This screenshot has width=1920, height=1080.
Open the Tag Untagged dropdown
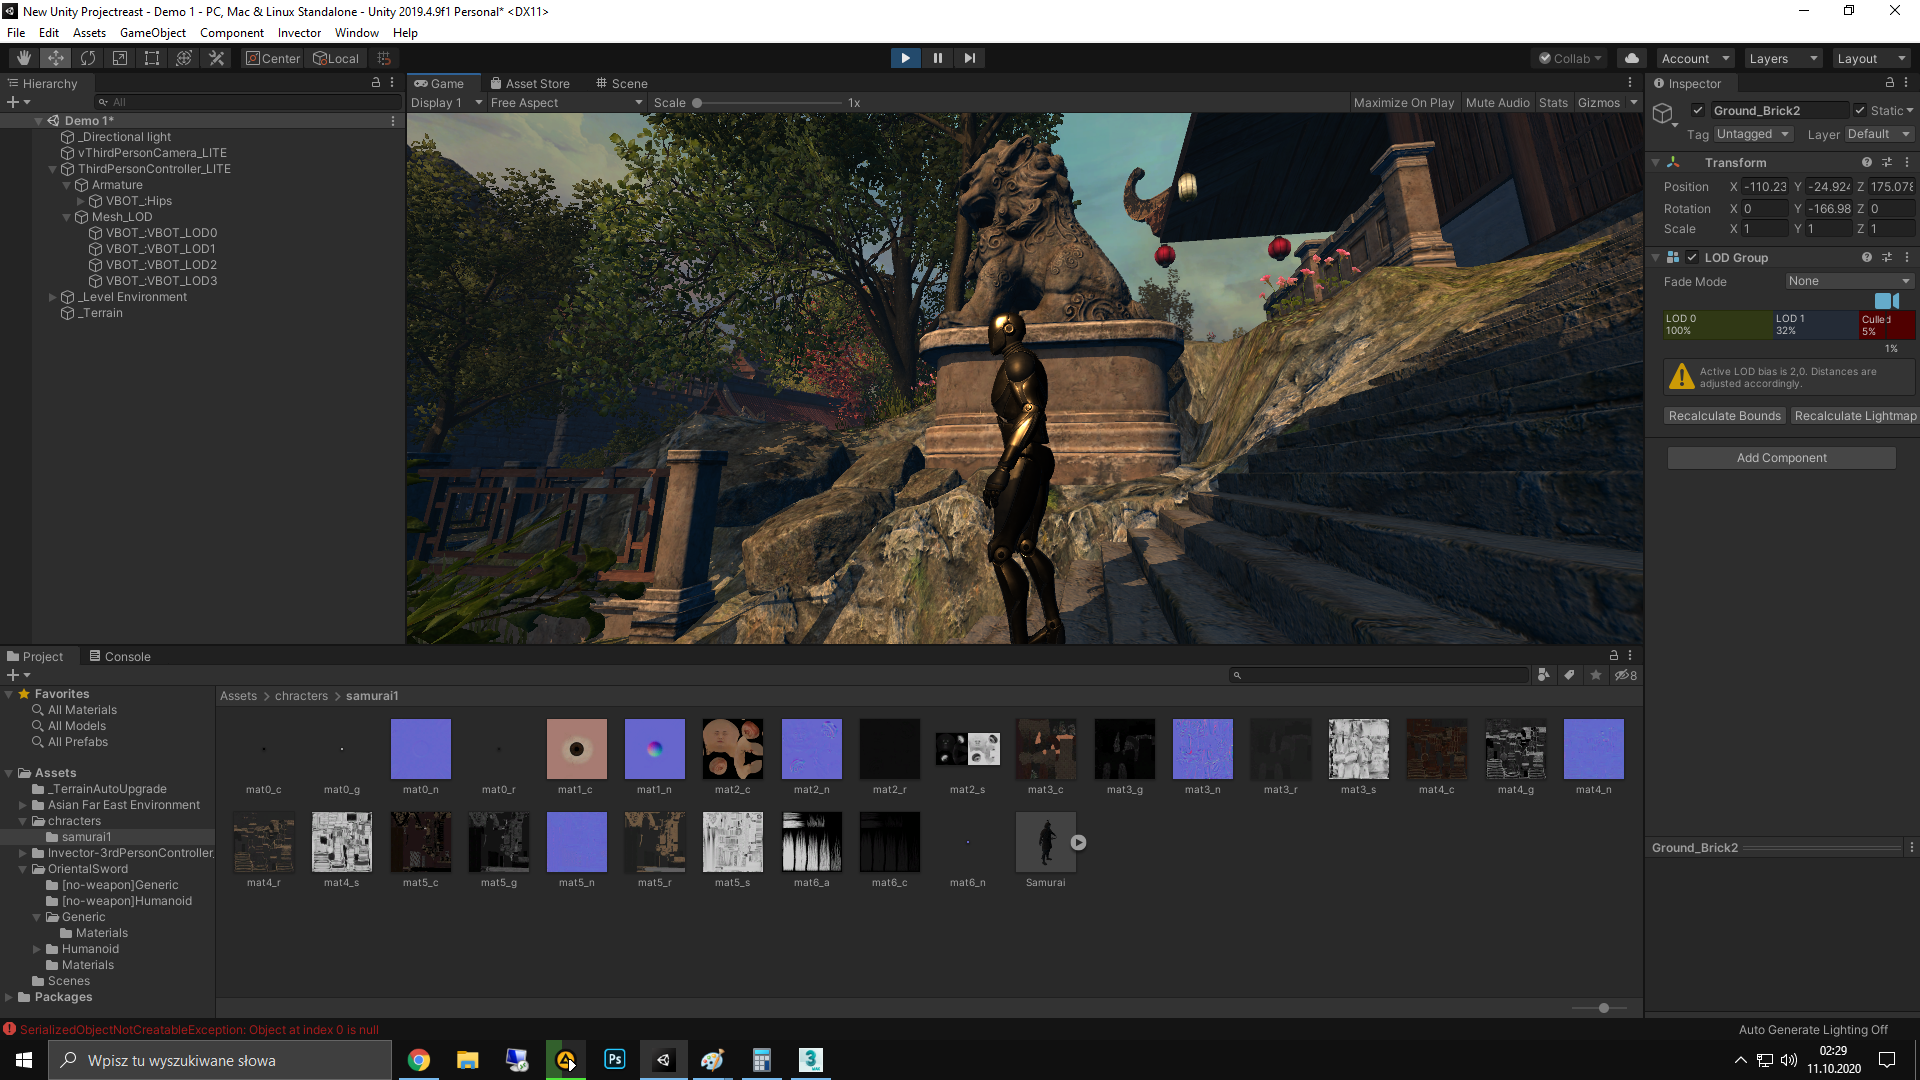[1753, 134]
